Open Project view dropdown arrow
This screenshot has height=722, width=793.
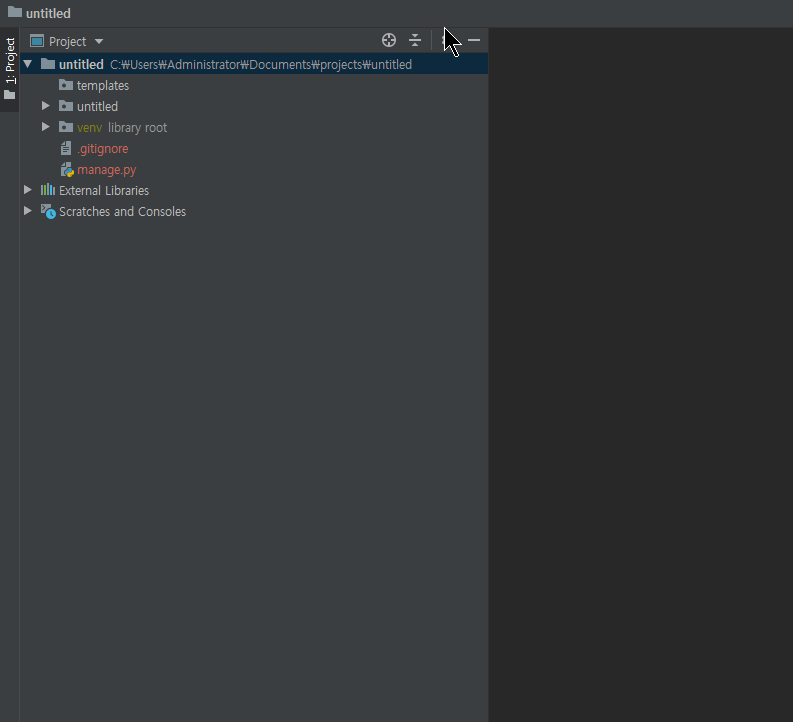99,41
